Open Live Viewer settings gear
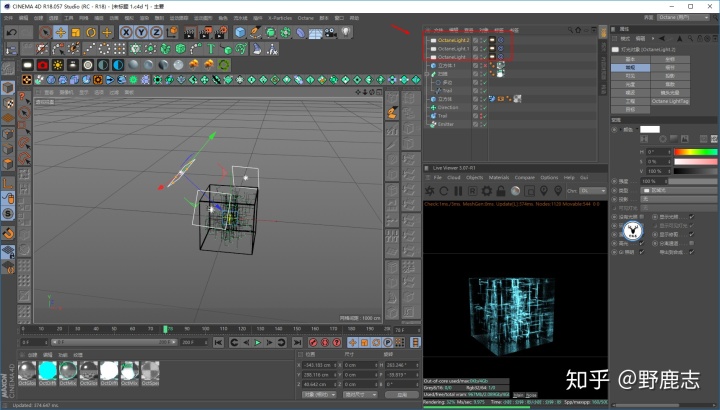The width and height of the screenshot is (720, 410). point(486,191)
